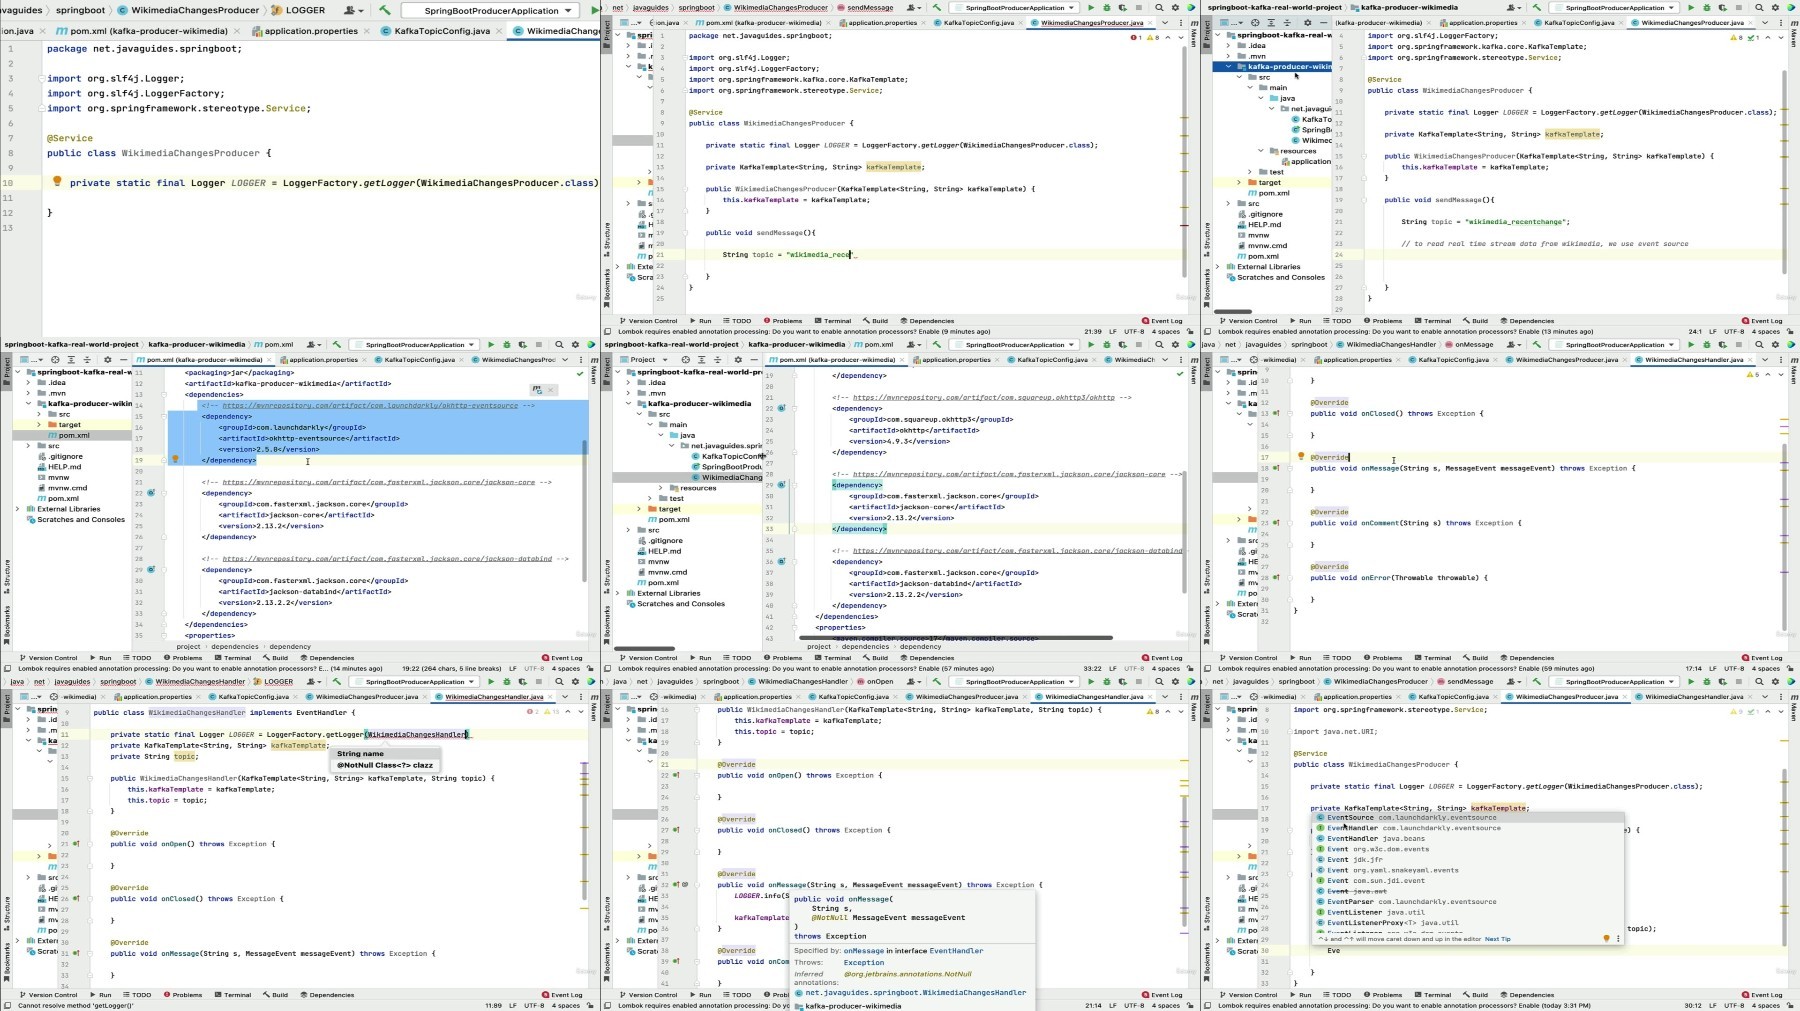Click editor tabs three-dot menu in EventSource completion window
This screenshot has width=1800, height=1011.
pyautogui.click(x=1780, y=697)
